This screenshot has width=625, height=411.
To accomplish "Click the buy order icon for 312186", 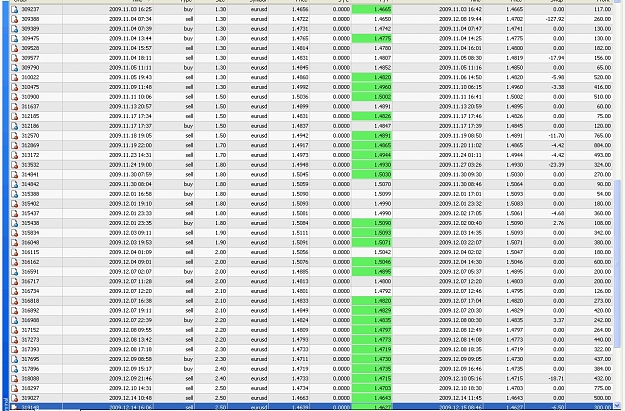I will click(x=14, y=126).
